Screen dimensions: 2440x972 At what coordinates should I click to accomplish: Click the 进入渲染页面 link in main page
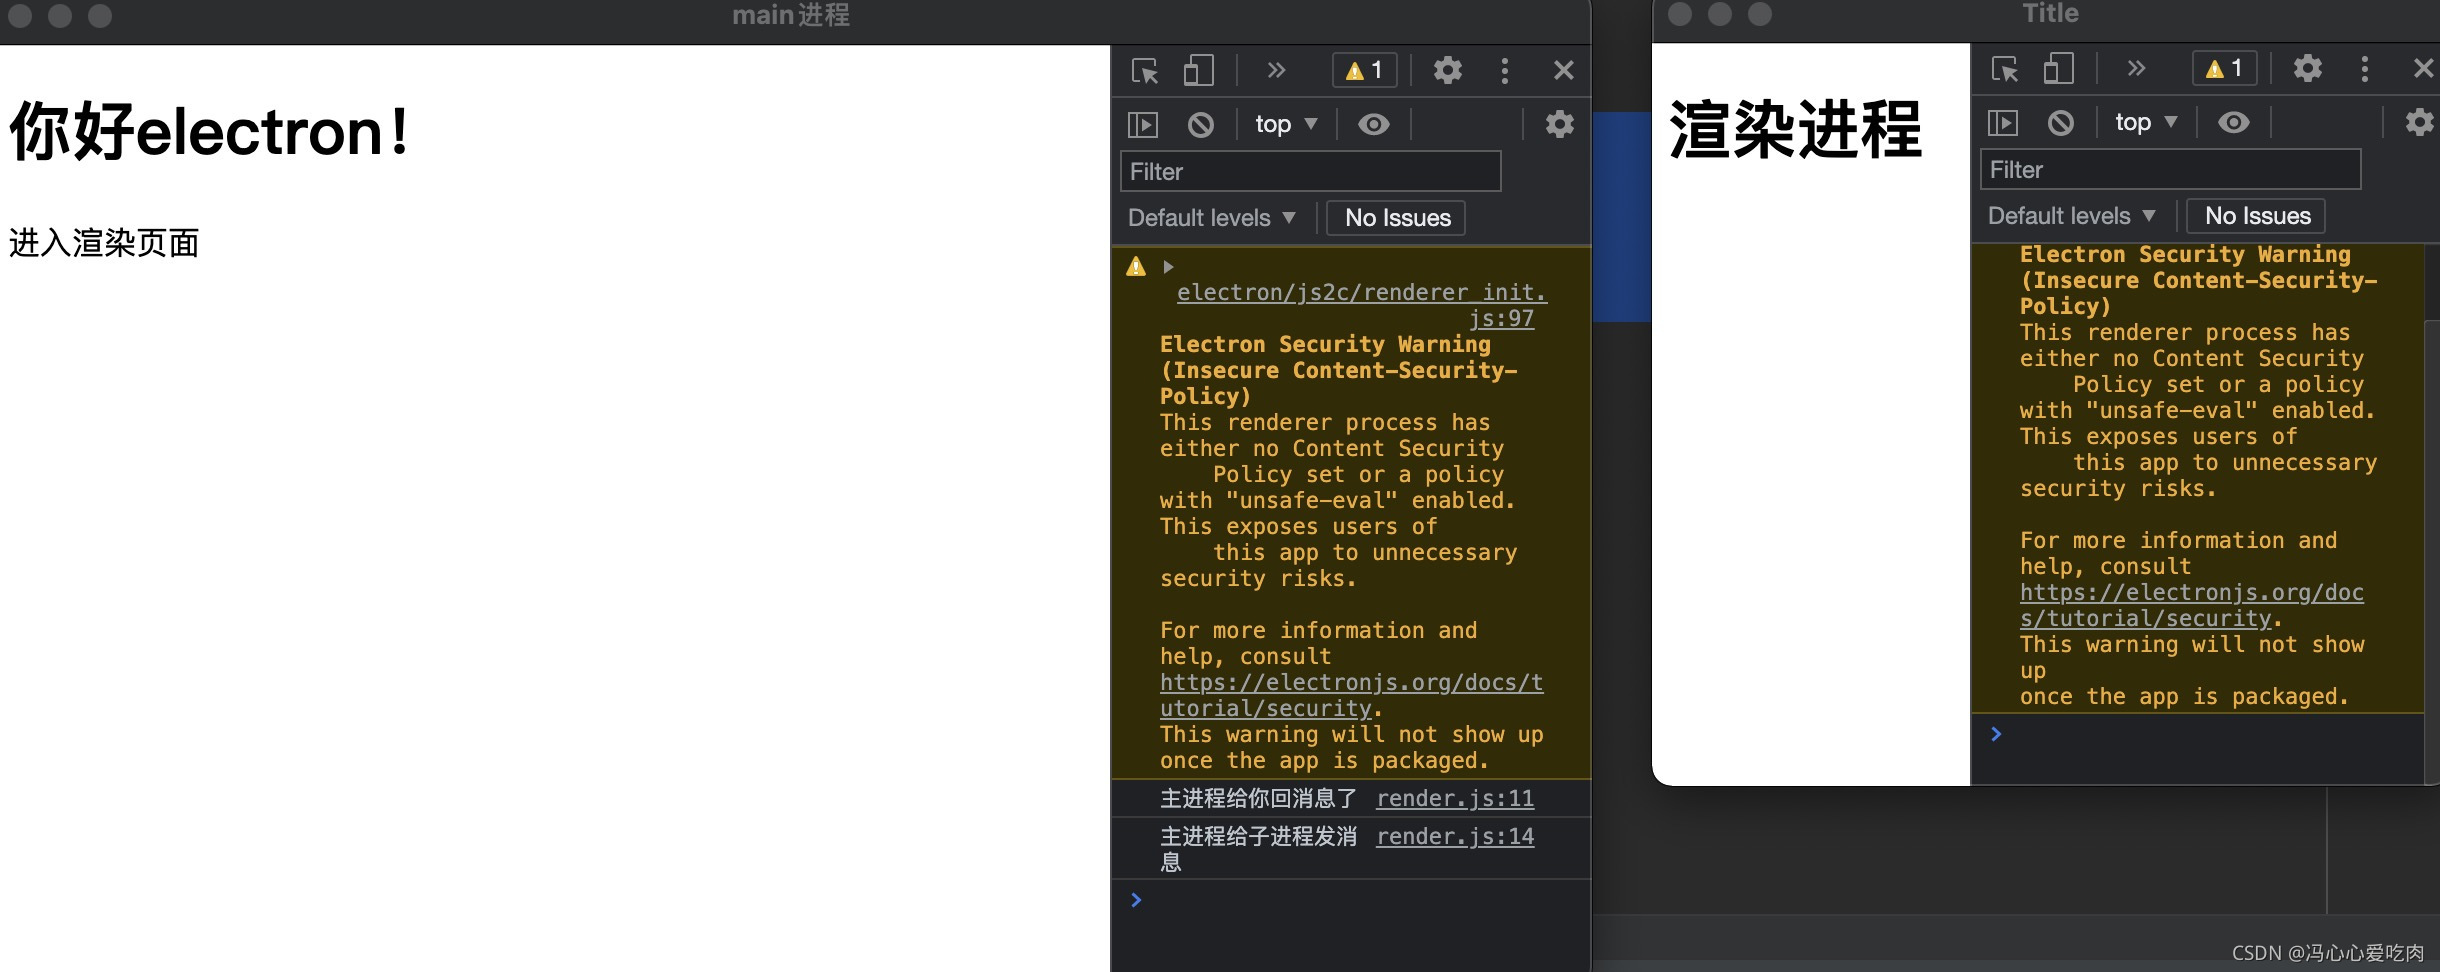click(x=104, y=243)
